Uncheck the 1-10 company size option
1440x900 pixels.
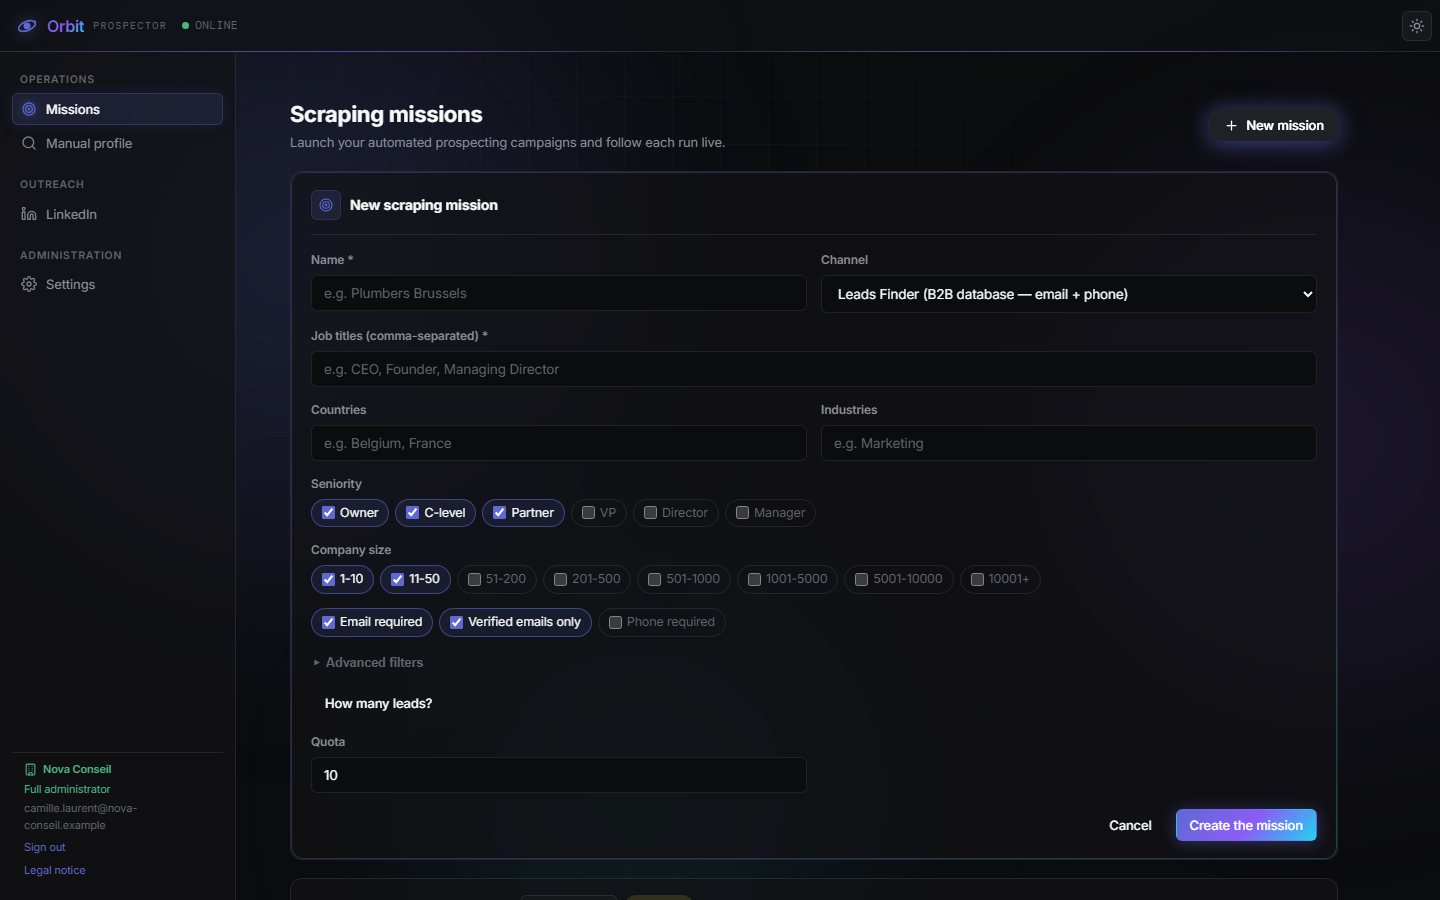(x=328, y=579)
